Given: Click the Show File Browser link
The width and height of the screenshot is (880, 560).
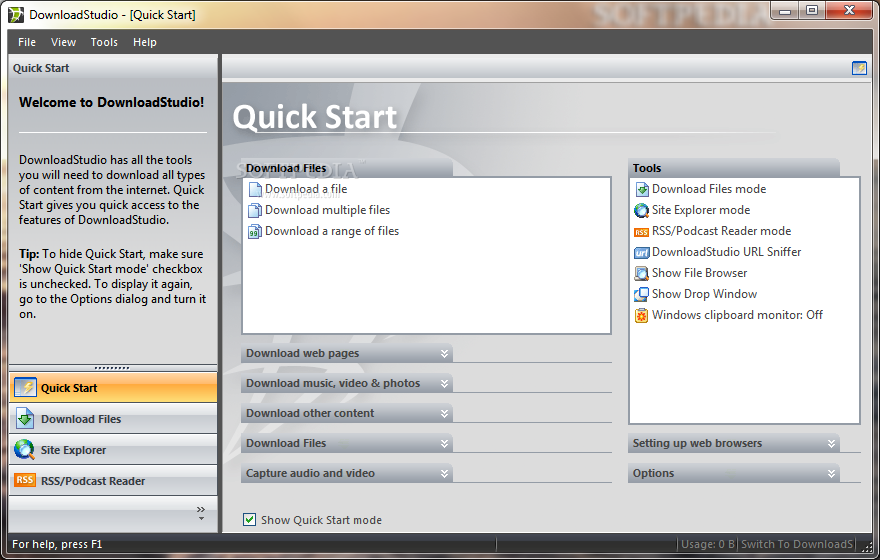Looking at the screenshot, I should tap(699, 273).
